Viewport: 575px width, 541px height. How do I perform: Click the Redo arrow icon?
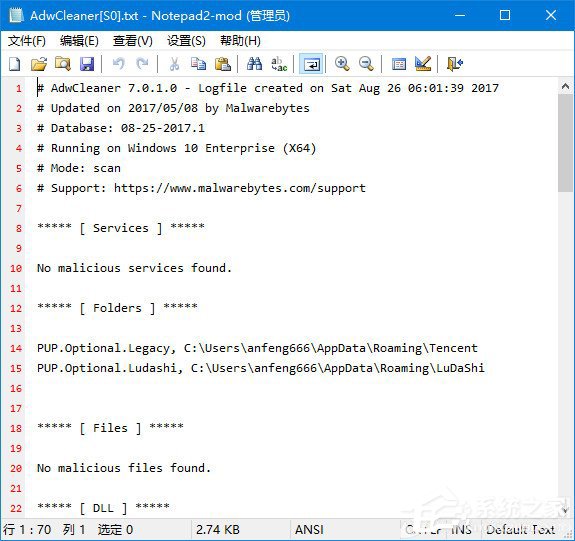(142, 64)
